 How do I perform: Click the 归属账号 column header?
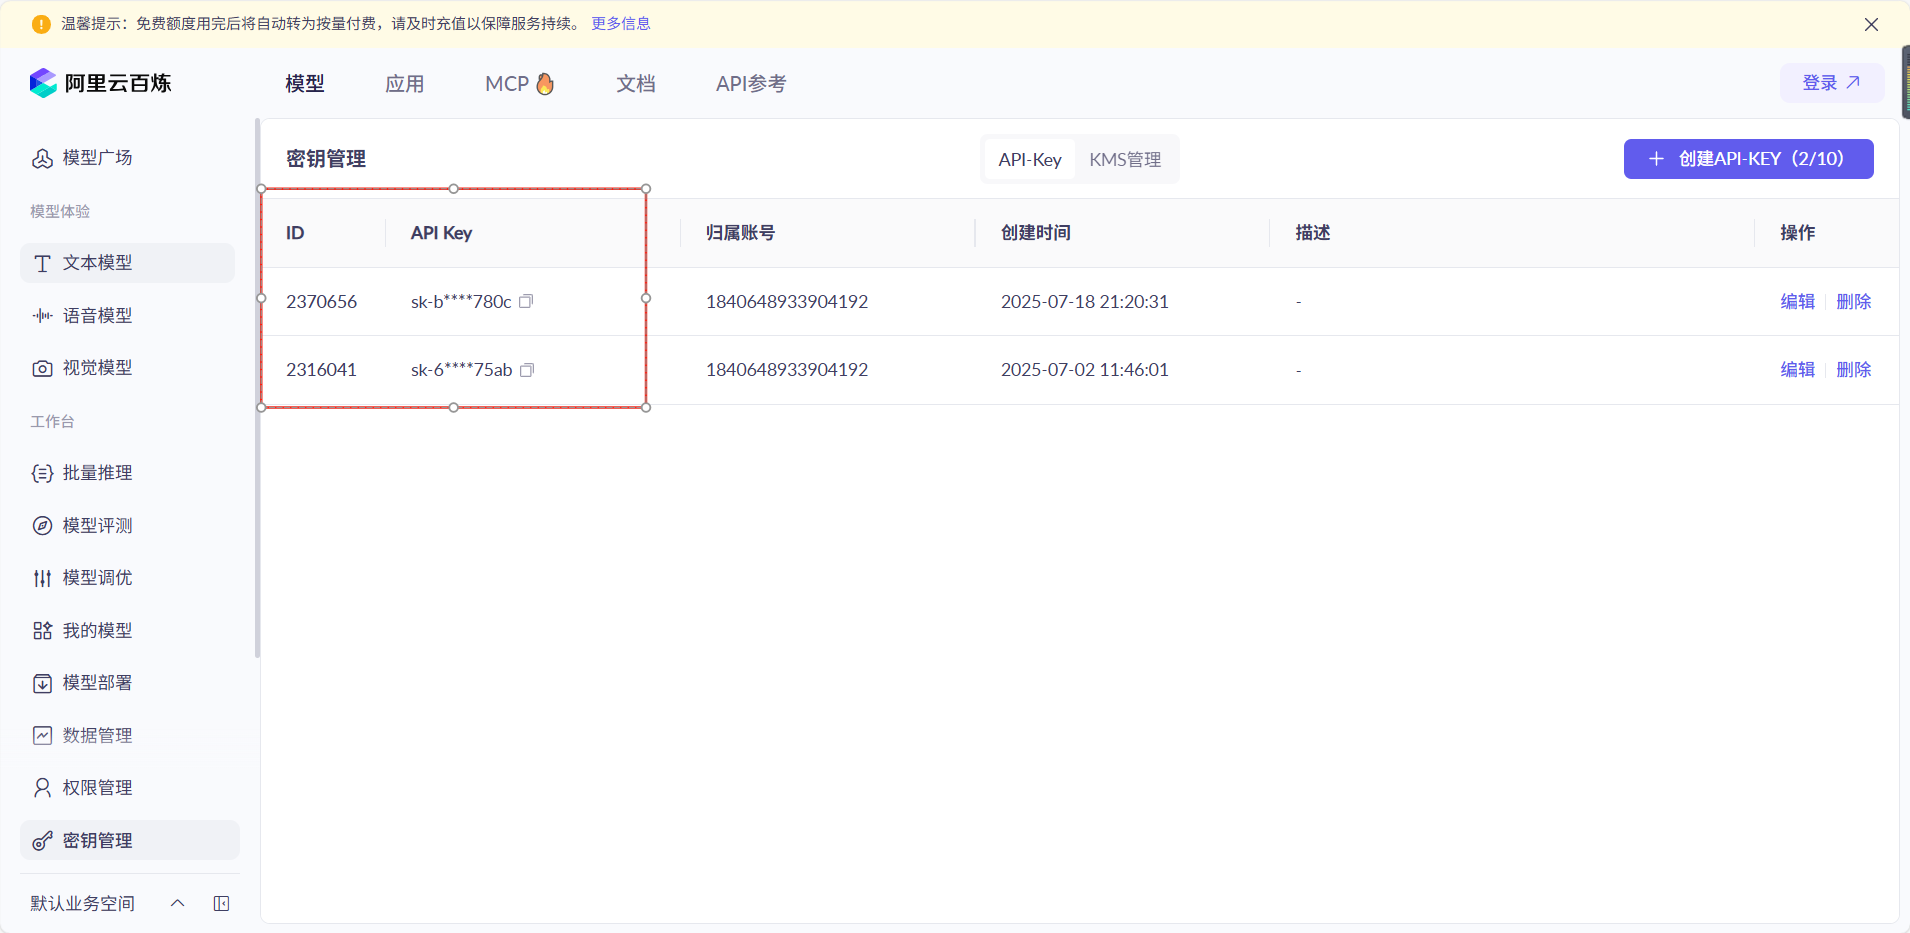point(740,233)
